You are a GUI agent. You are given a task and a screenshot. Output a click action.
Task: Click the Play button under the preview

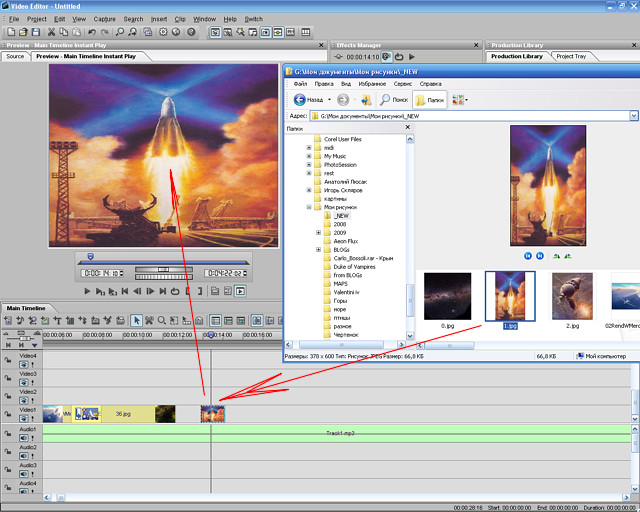(x=87, y=291)
